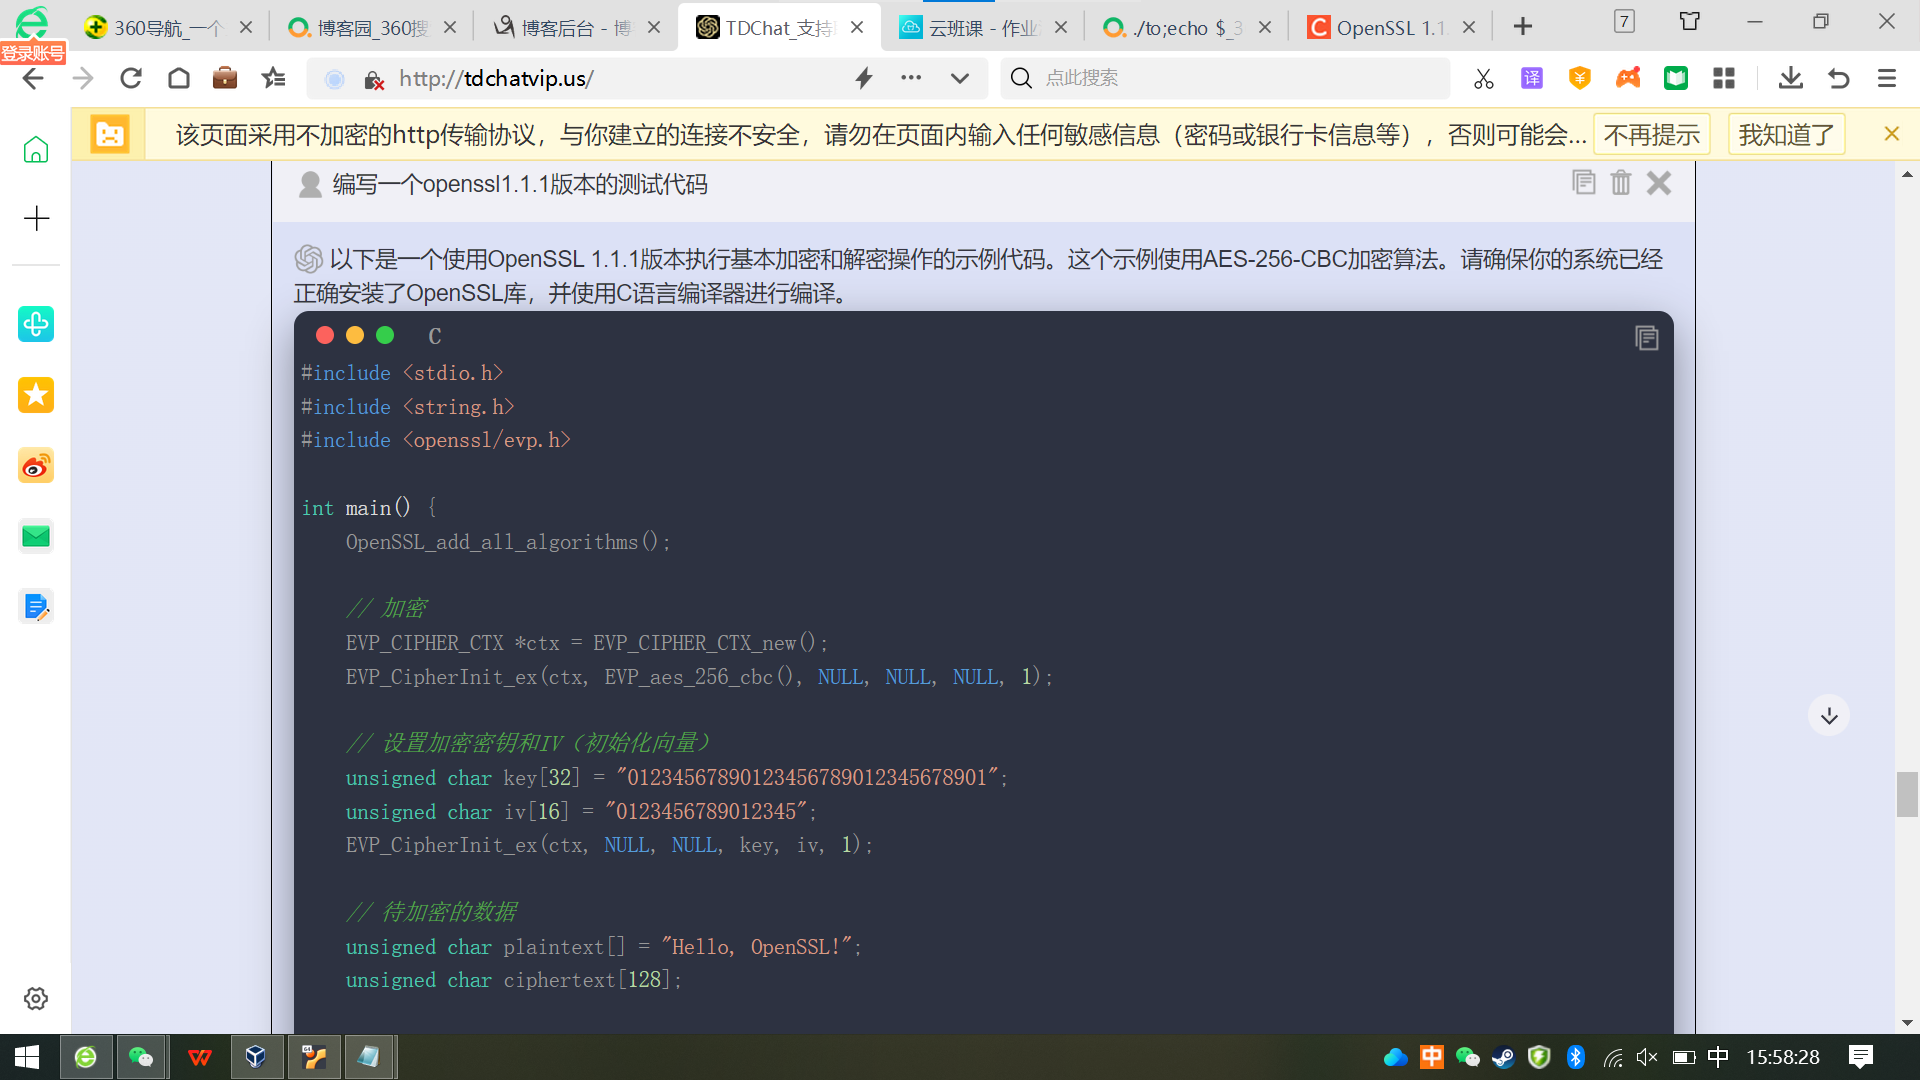Click the 不再提示 button
The width and height of the screenshot is (1920, 1080).
(x=1651, y=135)
